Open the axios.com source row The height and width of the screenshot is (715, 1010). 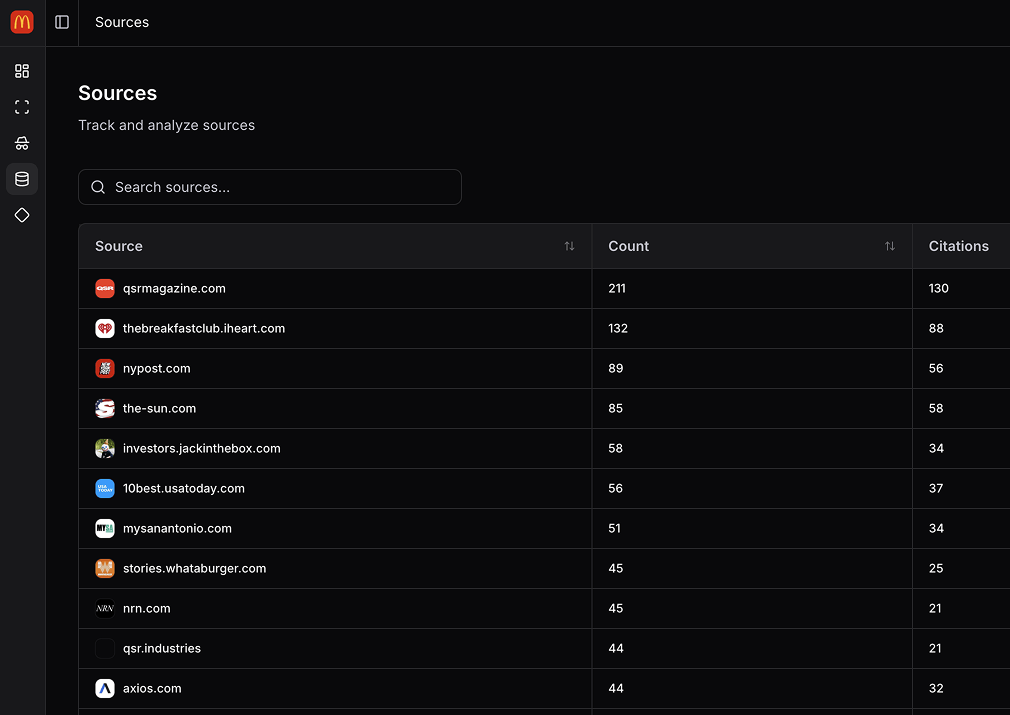(152, 688)
